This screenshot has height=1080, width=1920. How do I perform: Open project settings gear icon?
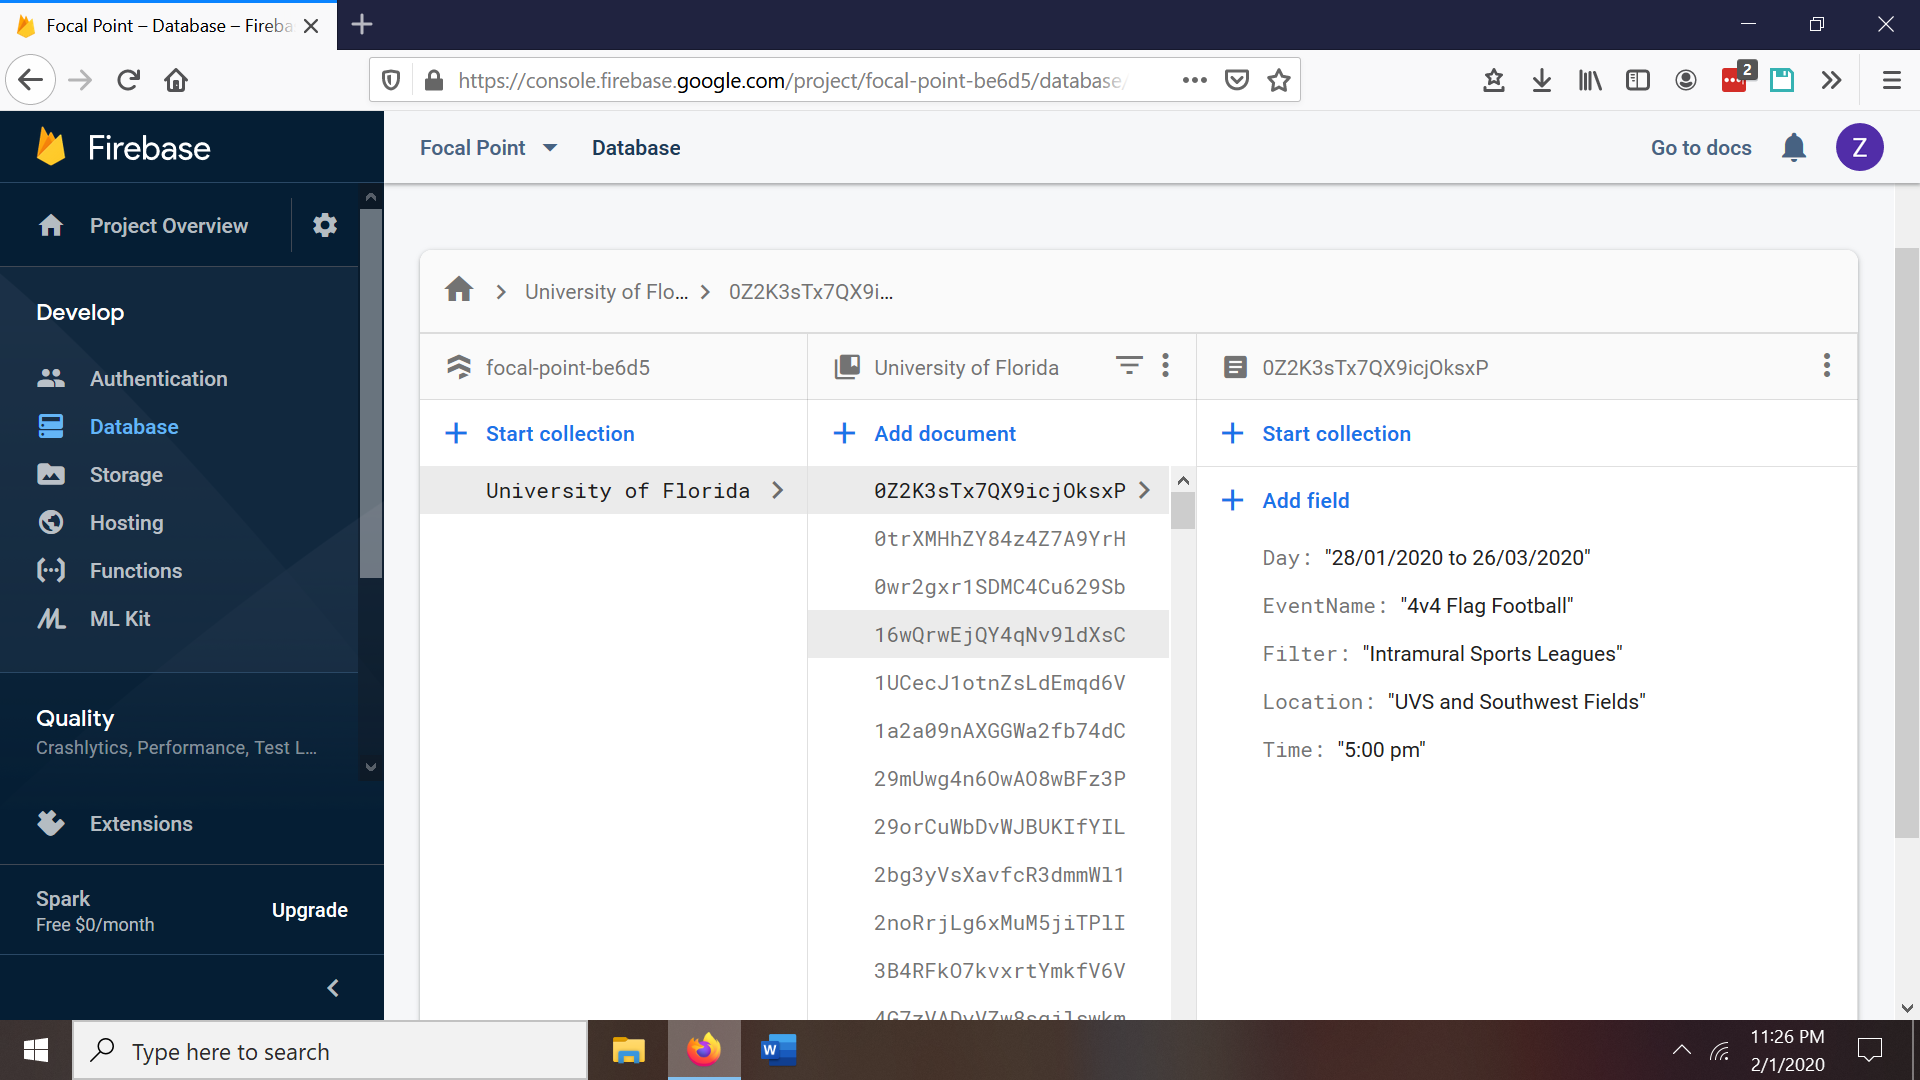click(x=324, y=225)
